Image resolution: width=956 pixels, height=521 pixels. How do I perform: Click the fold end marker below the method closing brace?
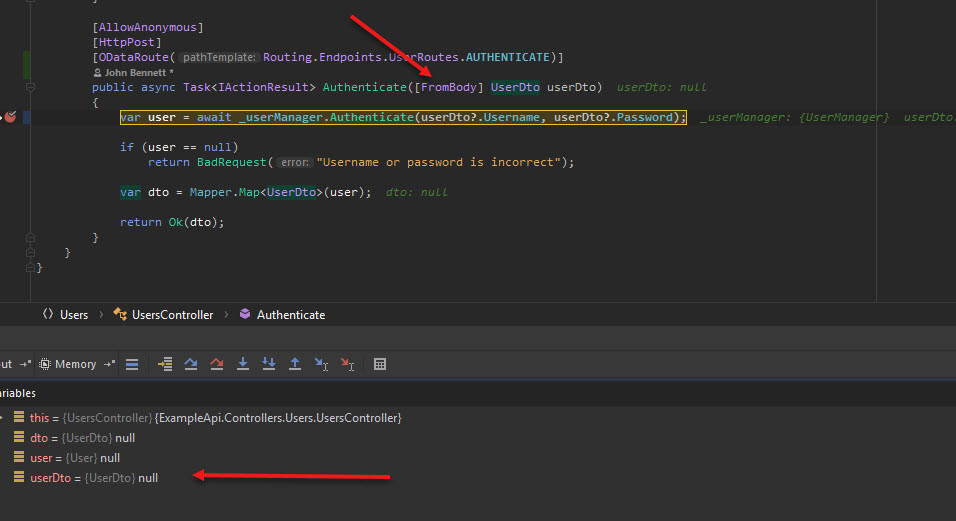click(x=30, y=252)
